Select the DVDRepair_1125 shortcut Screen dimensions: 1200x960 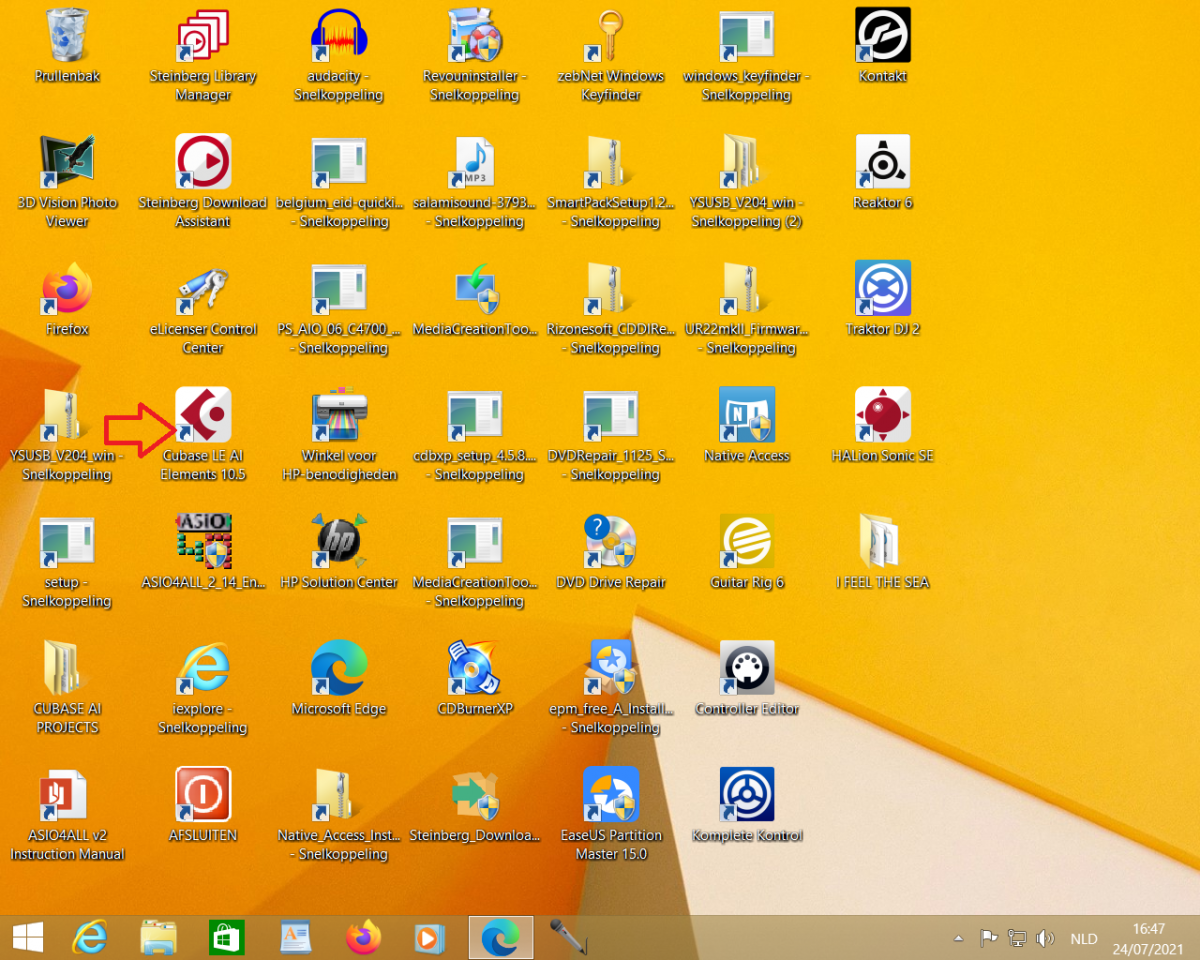tap(611, 415)
